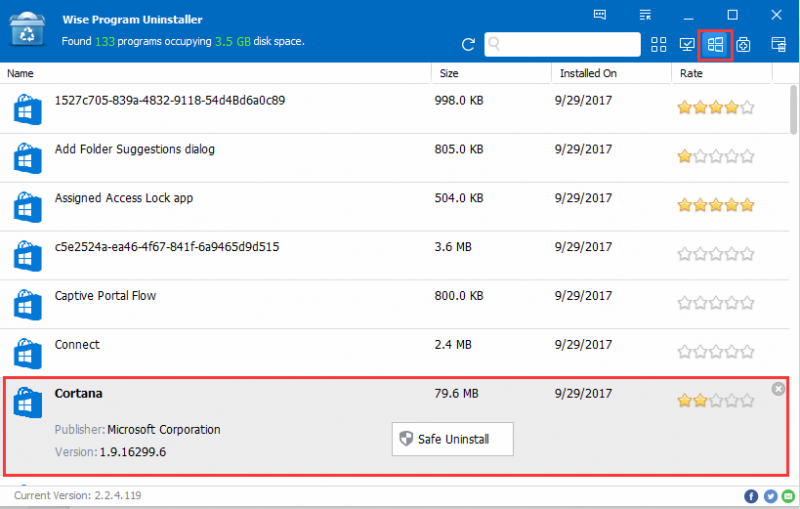This screenshot has height=509, width=800.
Task: Select the 1527c705-839a-4832 app row
Action: tap(395, 109)
